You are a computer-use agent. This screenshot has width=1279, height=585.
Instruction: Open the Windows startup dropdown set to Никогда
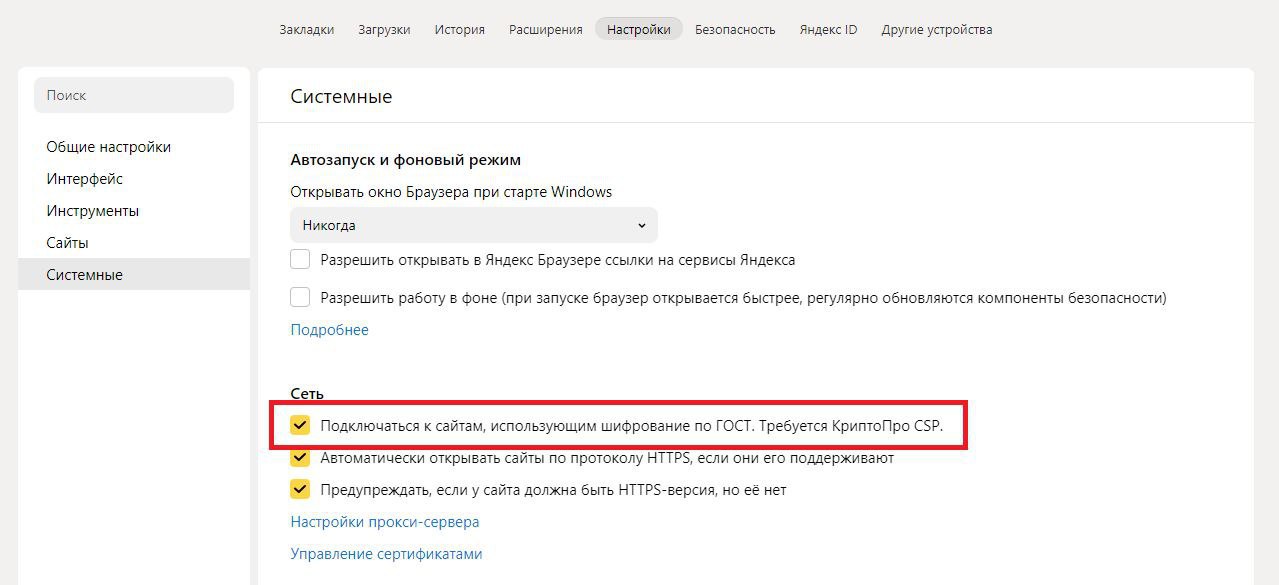coord(473,225)
